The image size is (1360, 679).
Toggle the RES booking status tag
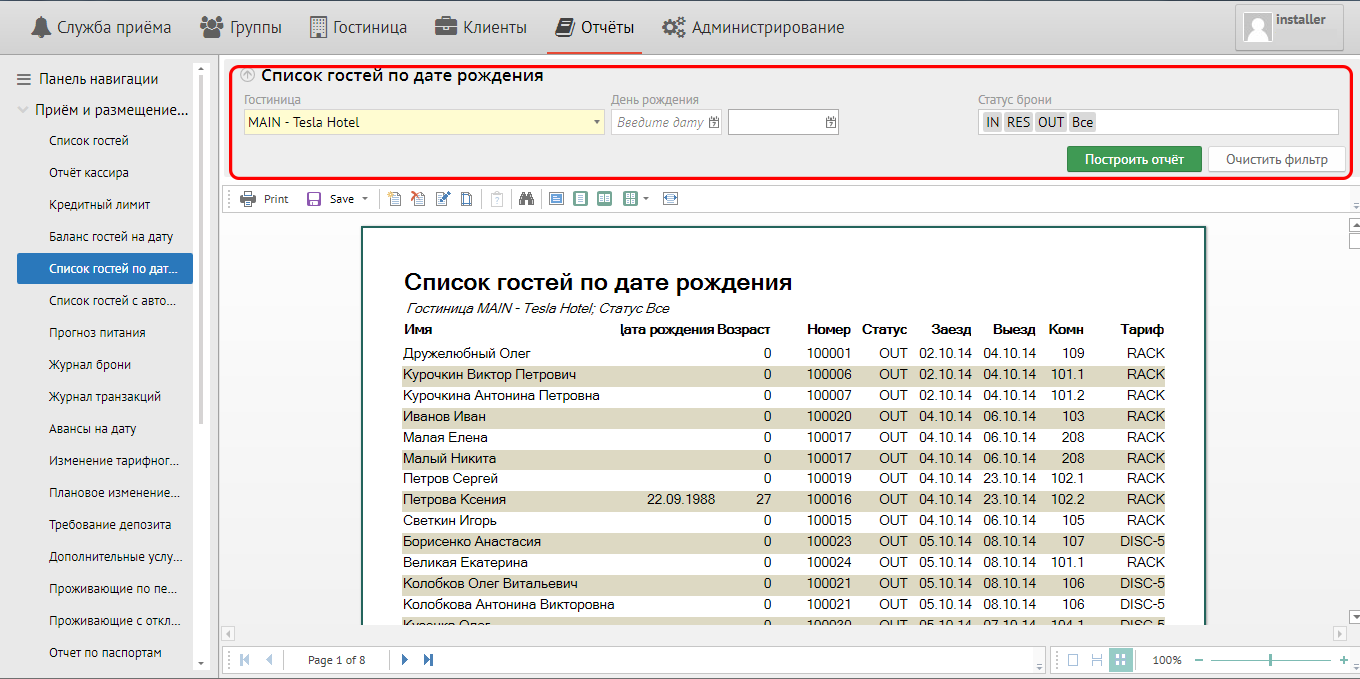[x=1018, y=122]
